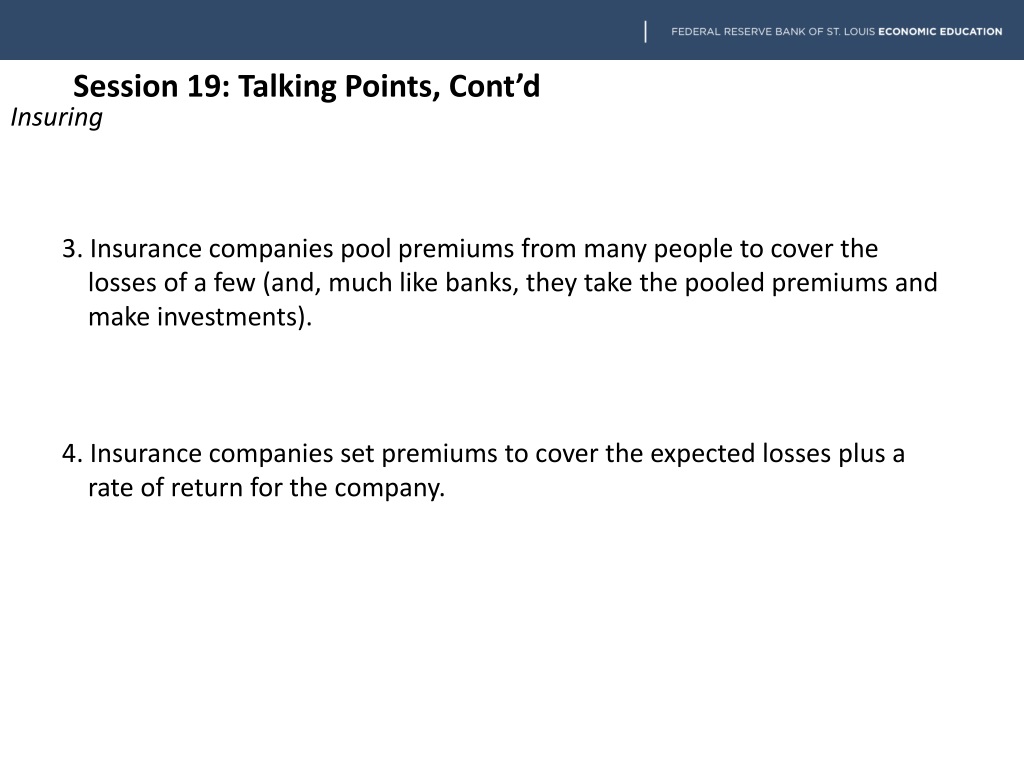
Task: Click 'losses of a few' in point 3
Action: pyautogui.click(x=171, y=283)
